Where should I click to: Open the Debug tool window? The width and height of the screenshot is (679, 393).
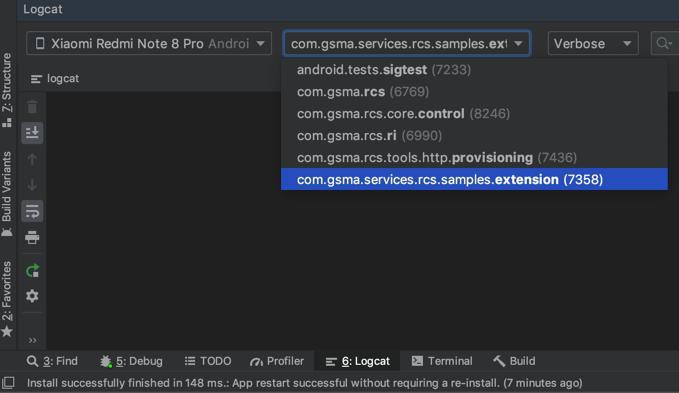click(x=131, y=361)
